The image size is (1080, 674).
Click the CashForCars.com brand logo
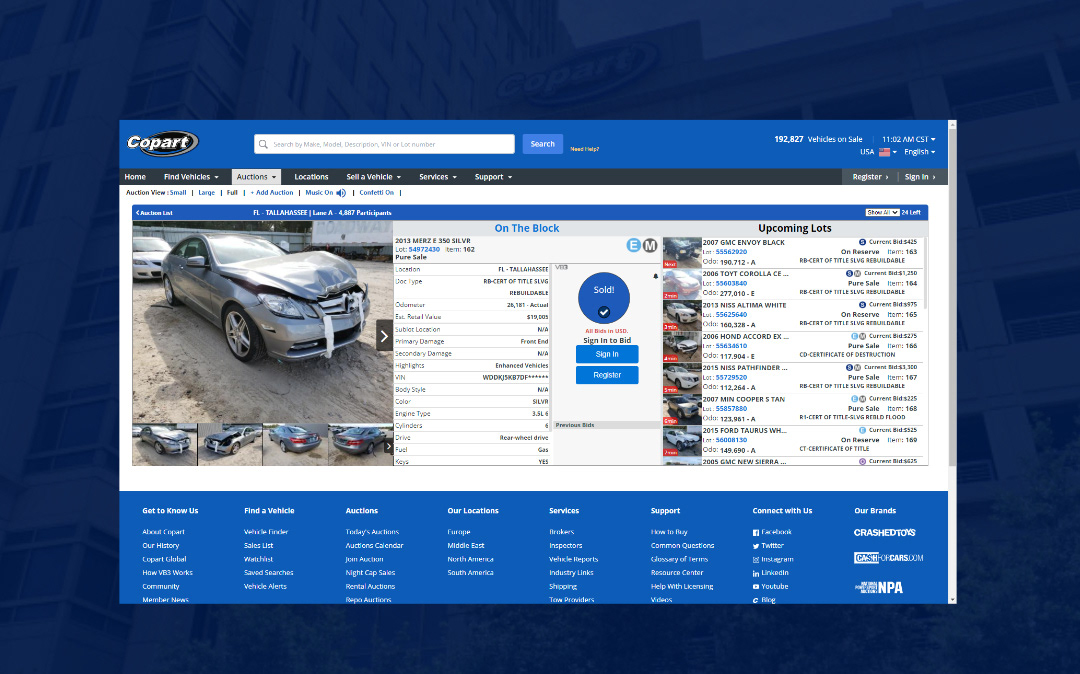[x=889, y=558]
